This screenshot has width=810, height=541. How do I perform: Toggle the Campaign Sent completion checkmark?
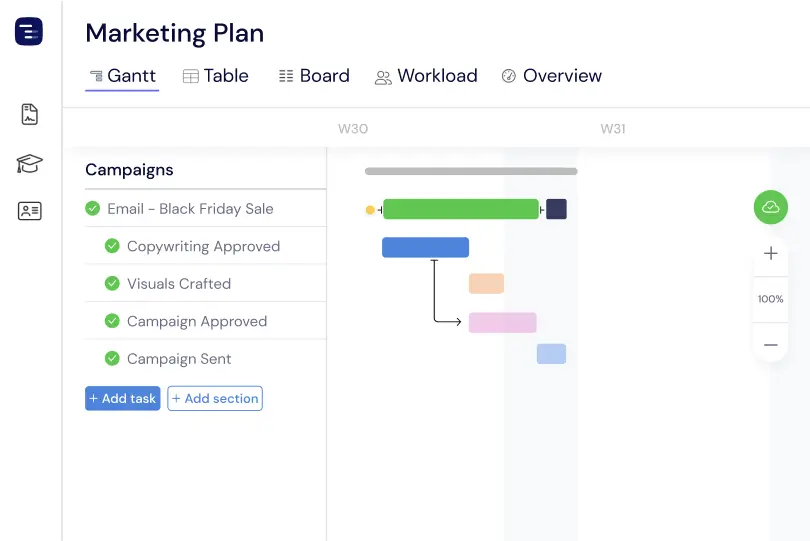click(112, 359)
